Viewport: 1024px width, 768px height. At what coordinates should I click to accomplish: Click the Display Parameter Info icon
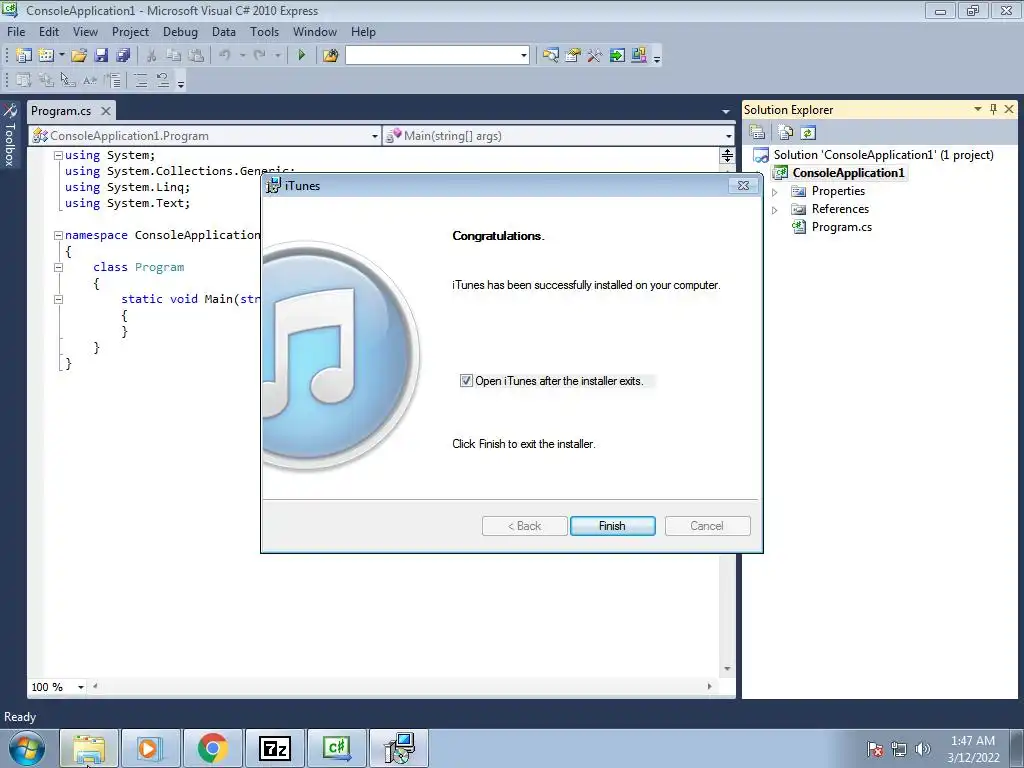[x=46, y=80]
